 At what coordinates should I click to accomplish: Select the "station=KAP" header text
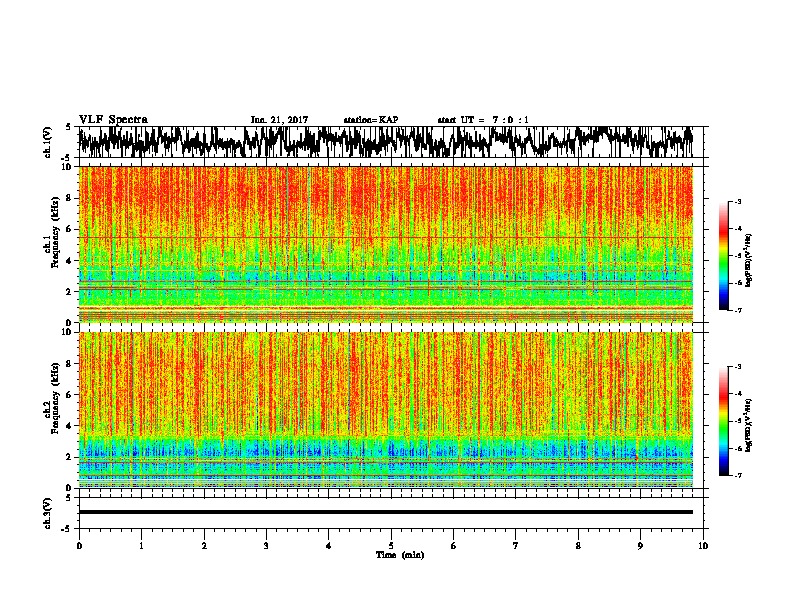tap(371, 120)
